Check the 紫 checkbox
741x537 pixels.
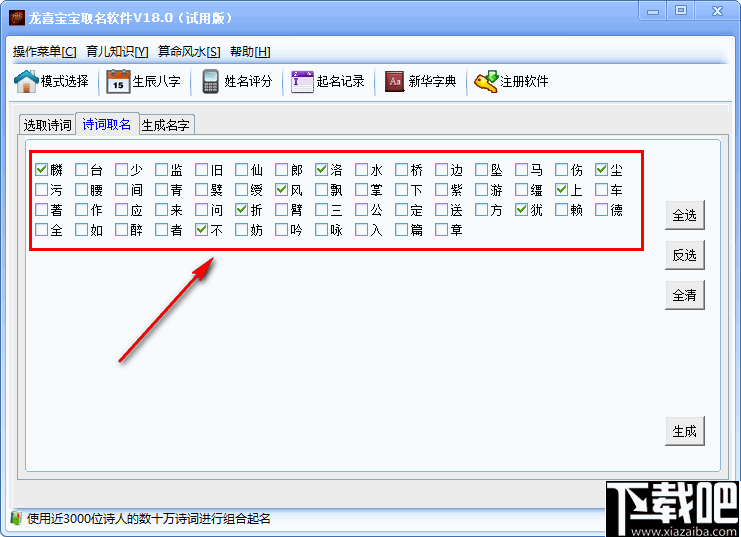(442, 190)
